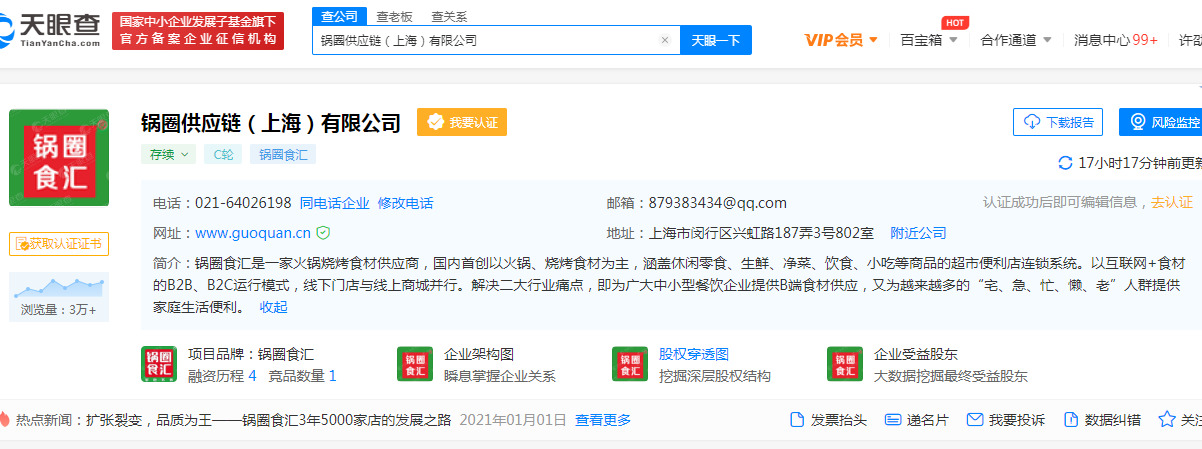Click the 锅圈食汇 company logo image
Viewport: 1202px width, 449px height.
click(59, 158)
